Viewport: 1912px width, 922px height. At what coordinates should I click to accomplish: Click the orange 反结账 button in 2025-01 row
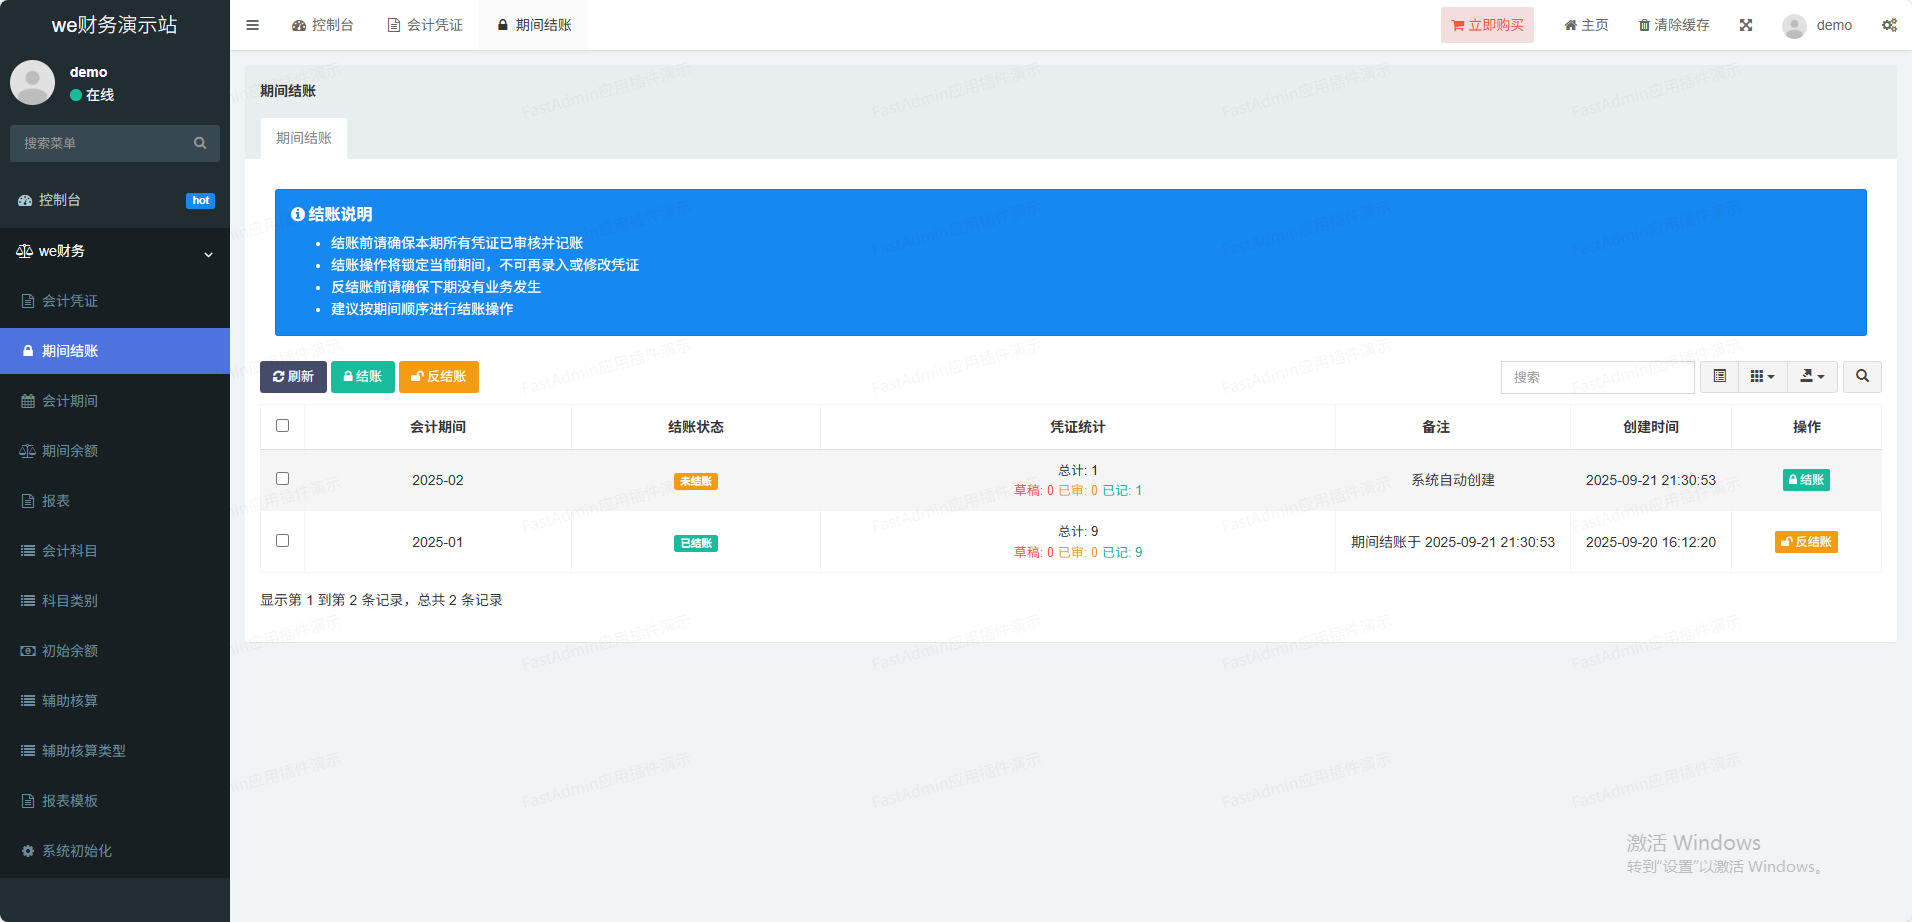click(x=1806, y=542)
